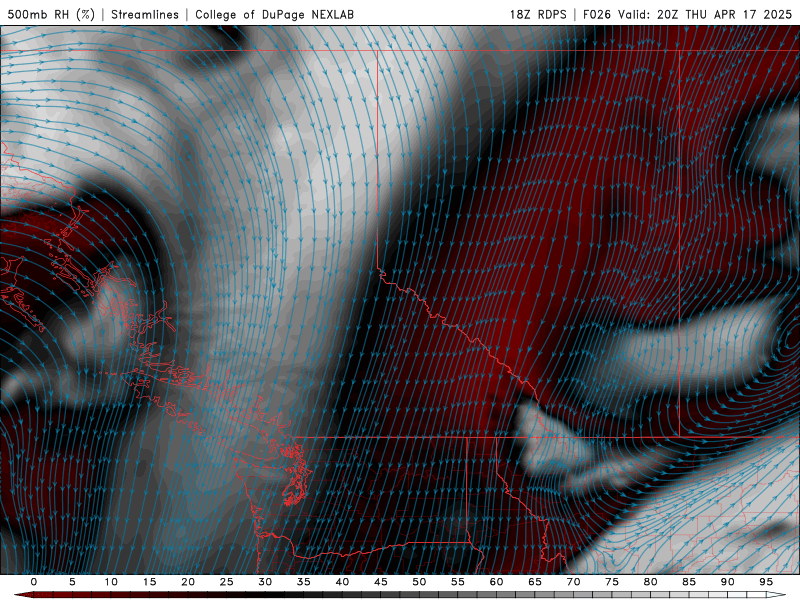Screen dimensions: 800x600
Task: Click the "45" value on the color scale
Action: (381, 582)
